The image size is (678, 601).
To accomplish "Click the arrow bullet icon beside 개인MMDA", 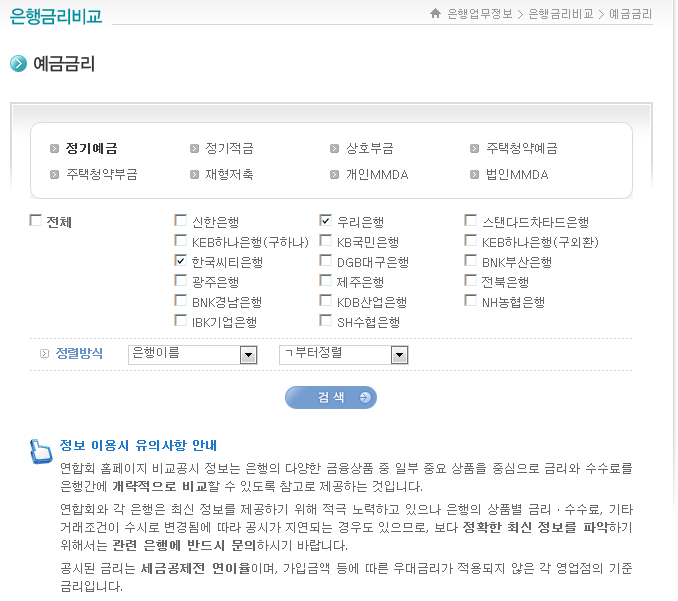I will [334, 175].
